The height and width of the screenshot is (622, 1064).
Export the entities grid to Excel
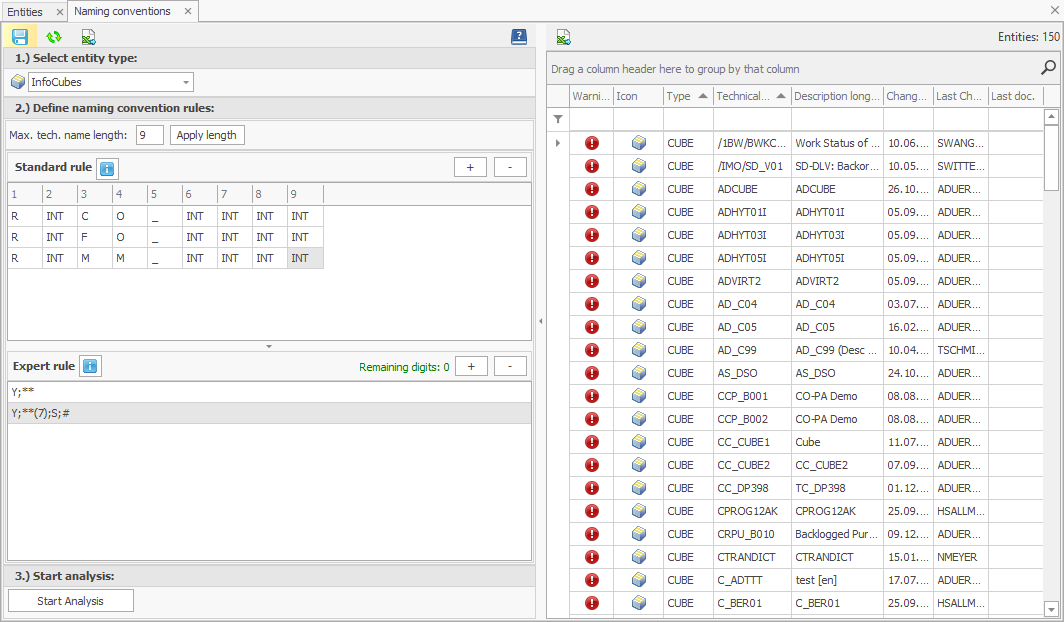[562, 36]
